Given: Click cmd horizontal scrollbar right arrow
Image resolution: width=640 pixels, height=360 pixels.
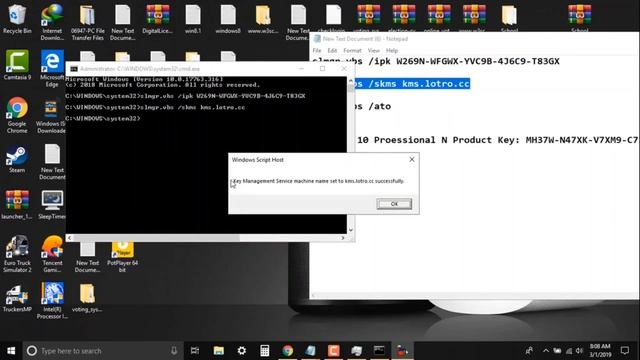Looking at the screenshot, I should [343, 238].
